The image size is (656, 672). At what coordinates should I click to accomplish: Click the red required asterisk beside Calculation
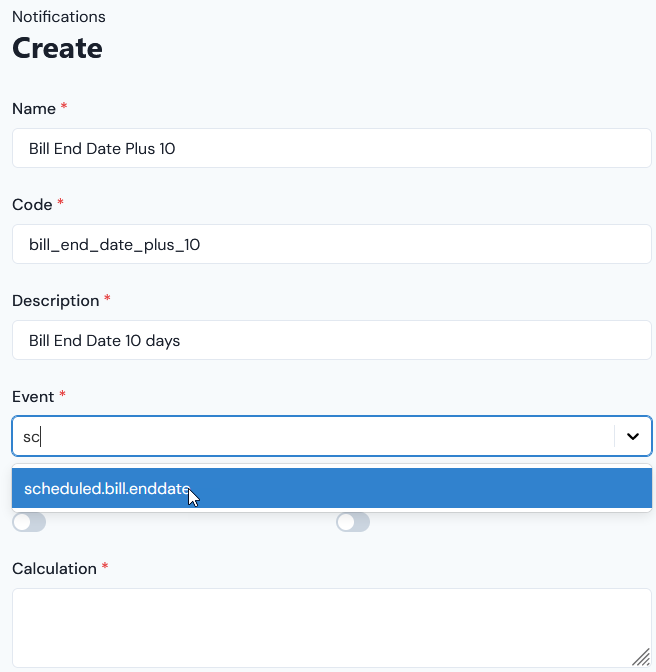click(x=105, y=567)
